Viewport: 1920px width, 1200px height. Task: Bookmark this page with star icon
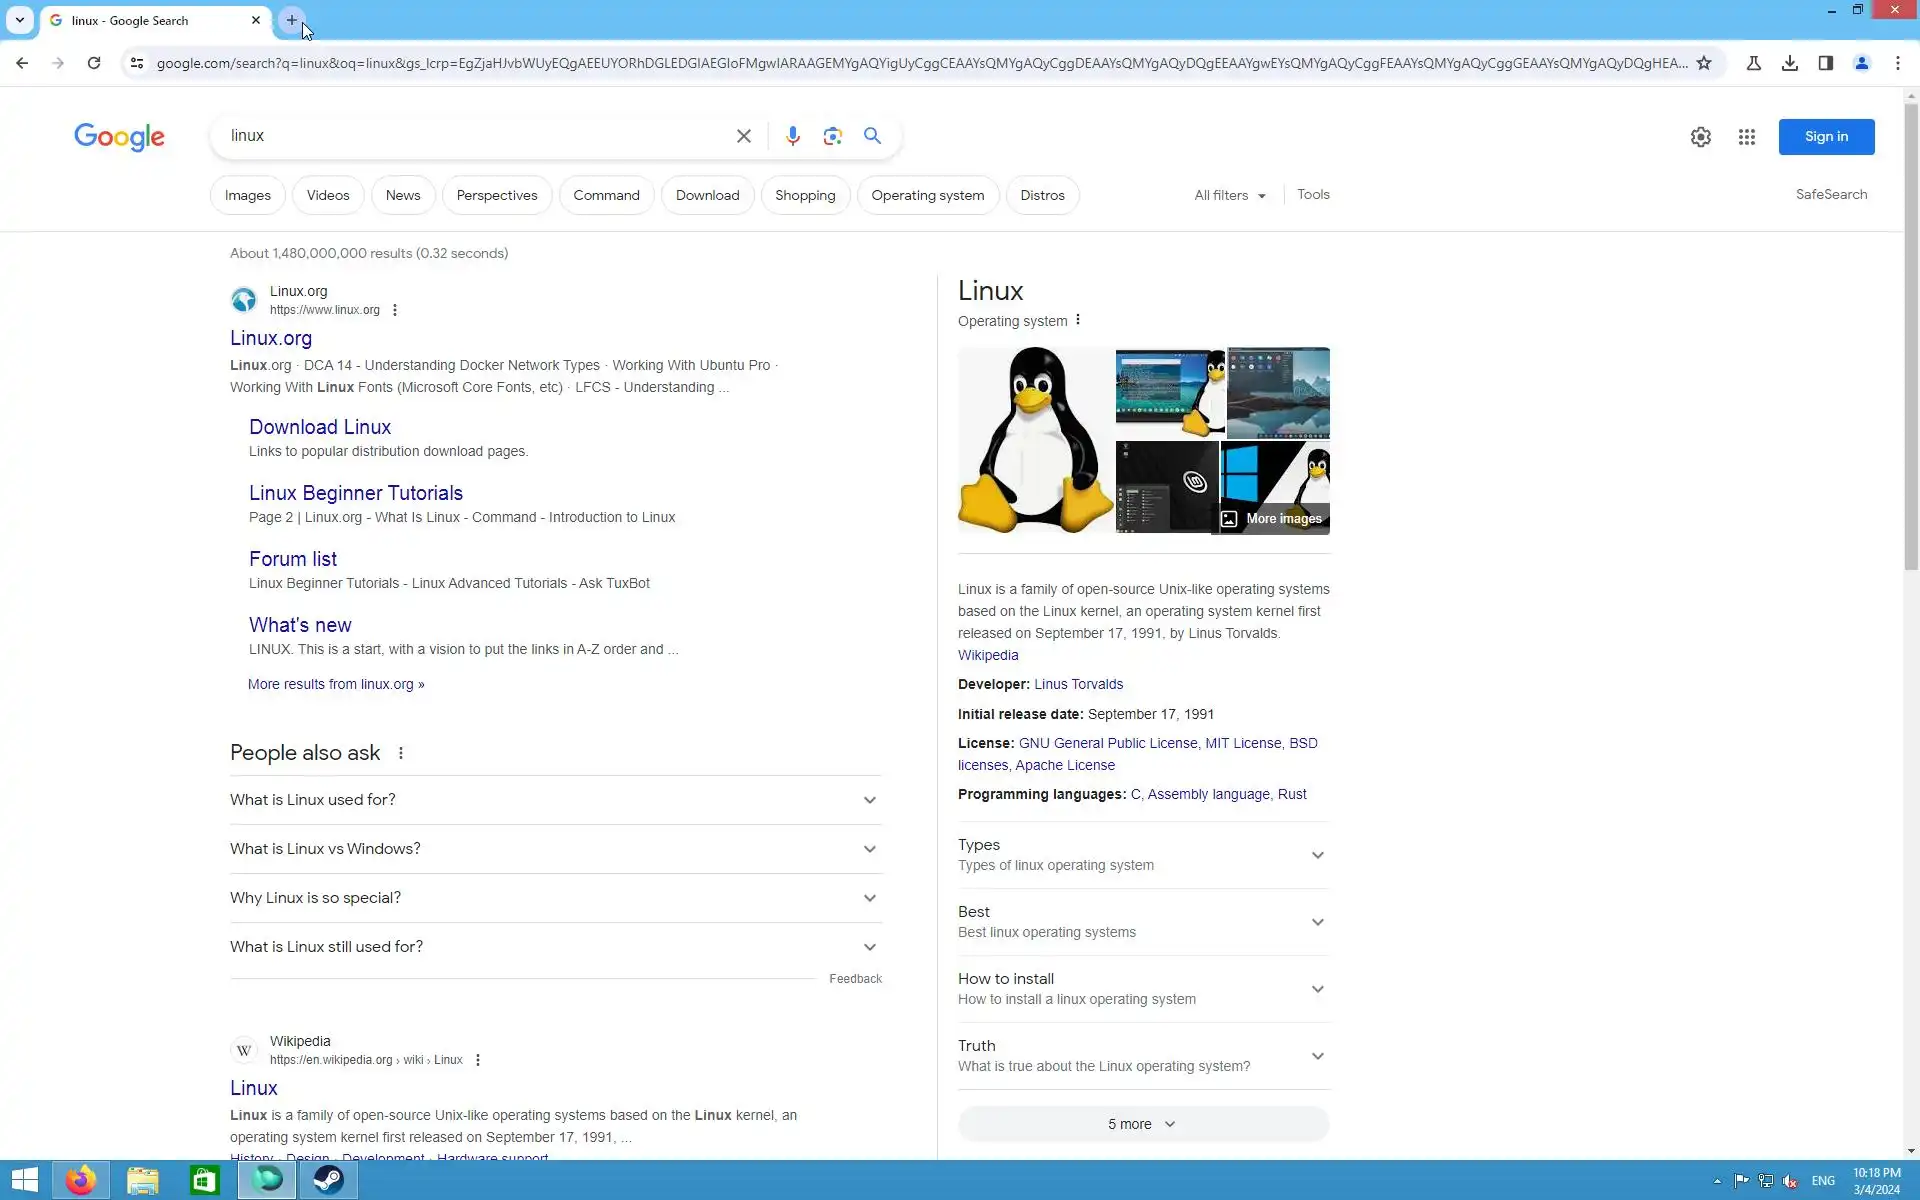click(x=1704, y=63)
